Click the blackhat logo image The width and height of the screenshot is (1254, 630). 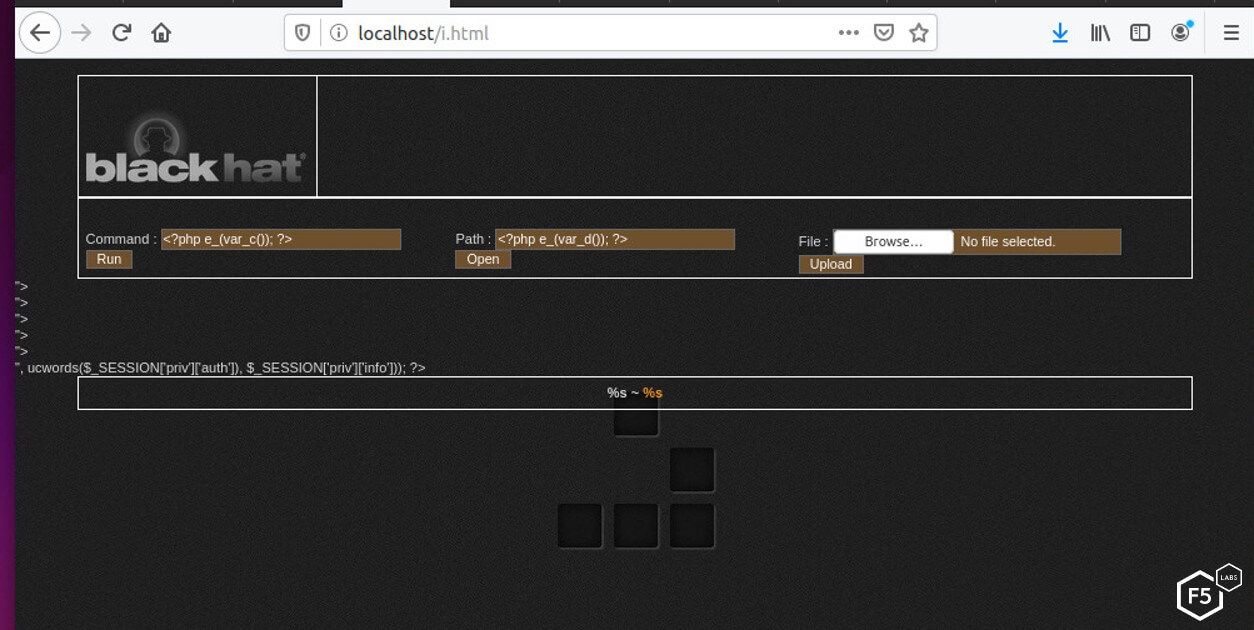coord(196,136)
